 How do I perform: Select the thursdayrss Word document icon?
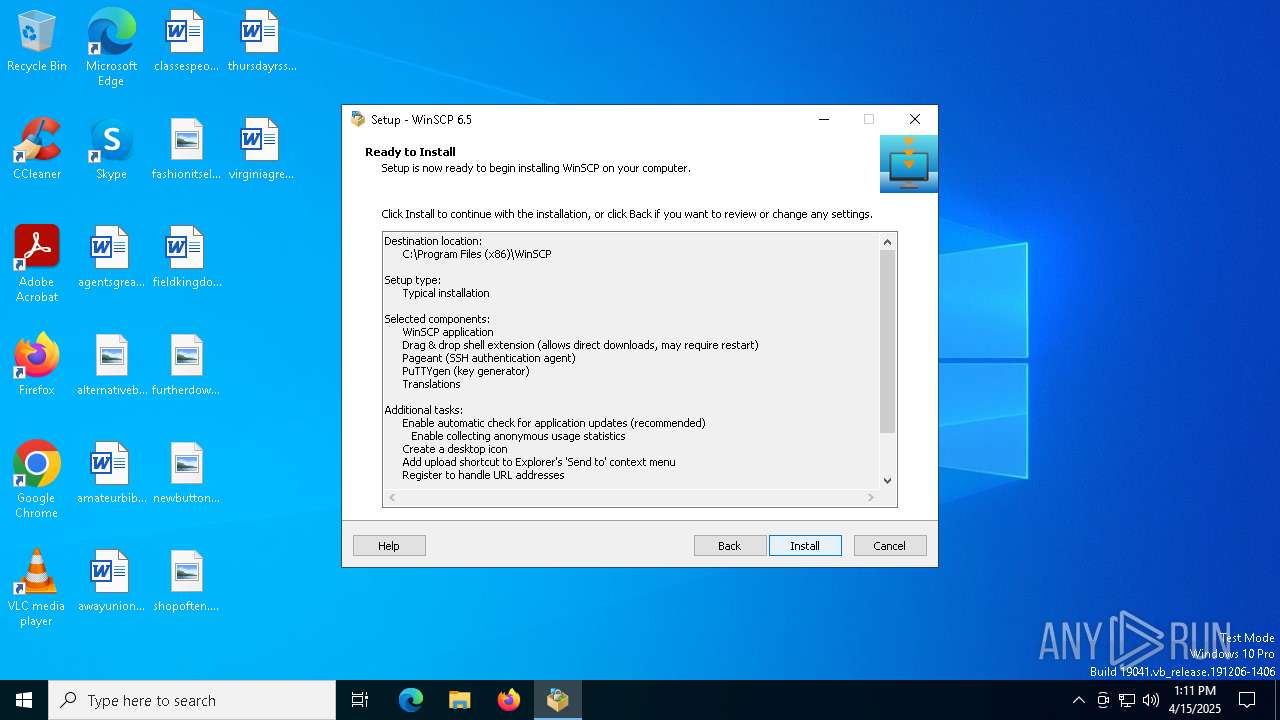(x=261, y=42)
